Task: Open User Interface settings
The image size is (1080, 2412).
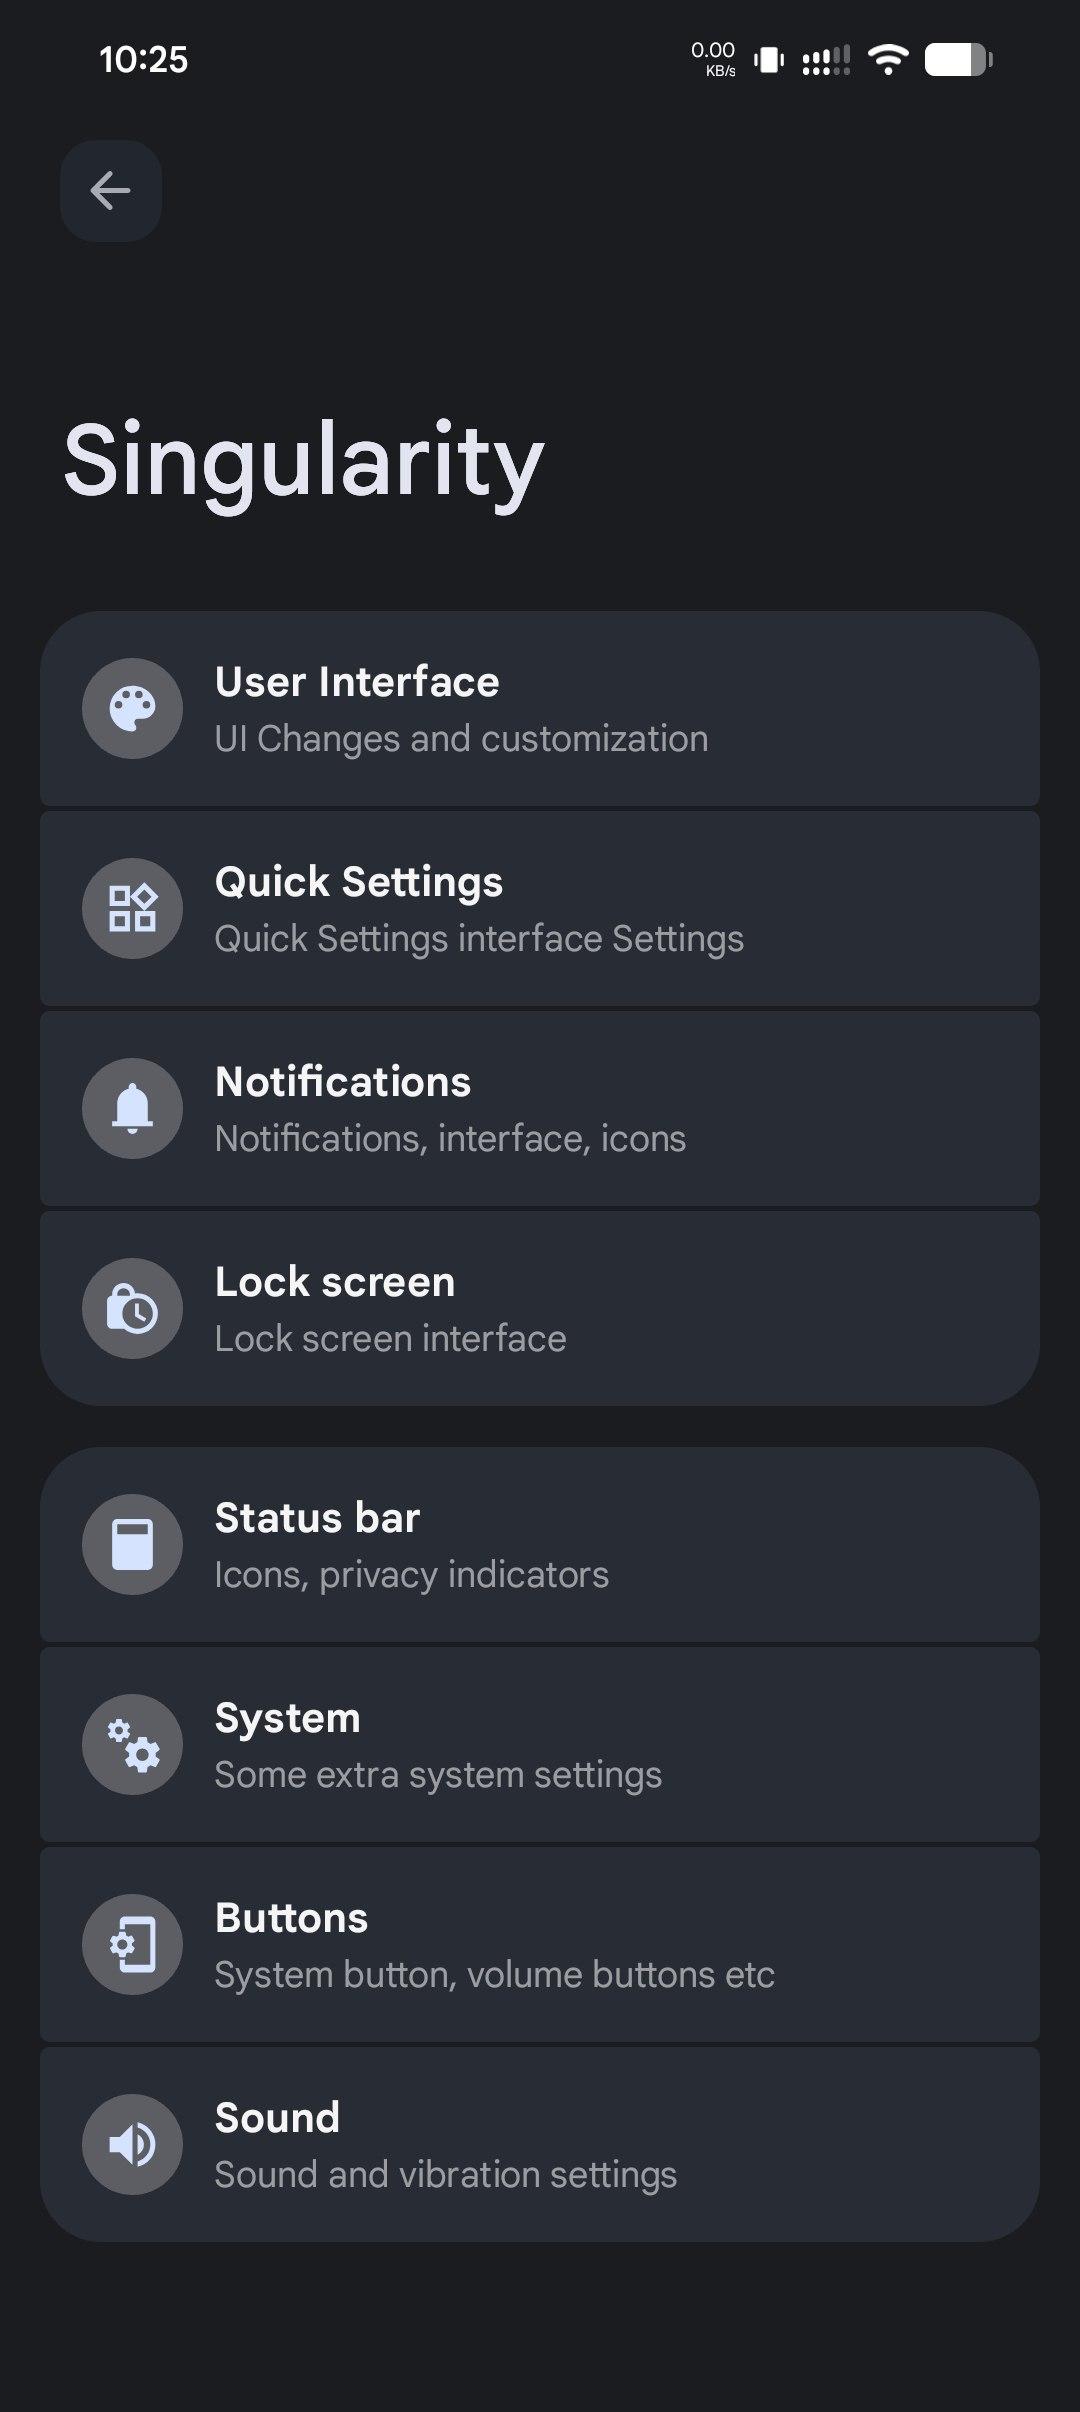Action: pos(540,709)
